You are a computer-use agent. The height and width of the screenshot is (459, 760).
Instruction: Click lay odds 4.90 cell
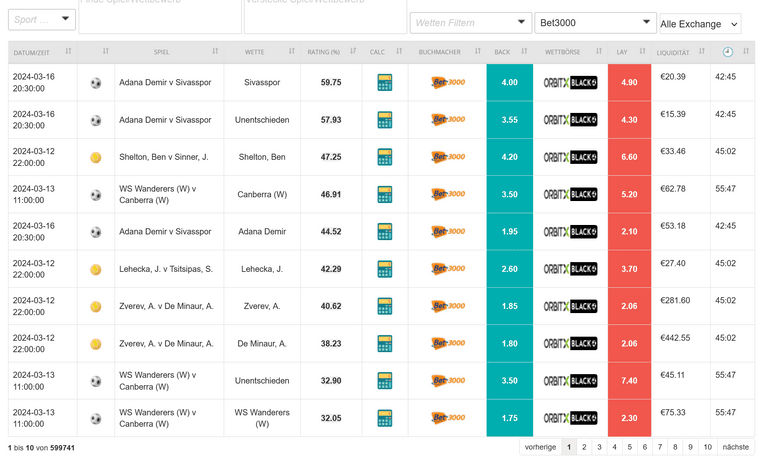(x=629, y=82)
